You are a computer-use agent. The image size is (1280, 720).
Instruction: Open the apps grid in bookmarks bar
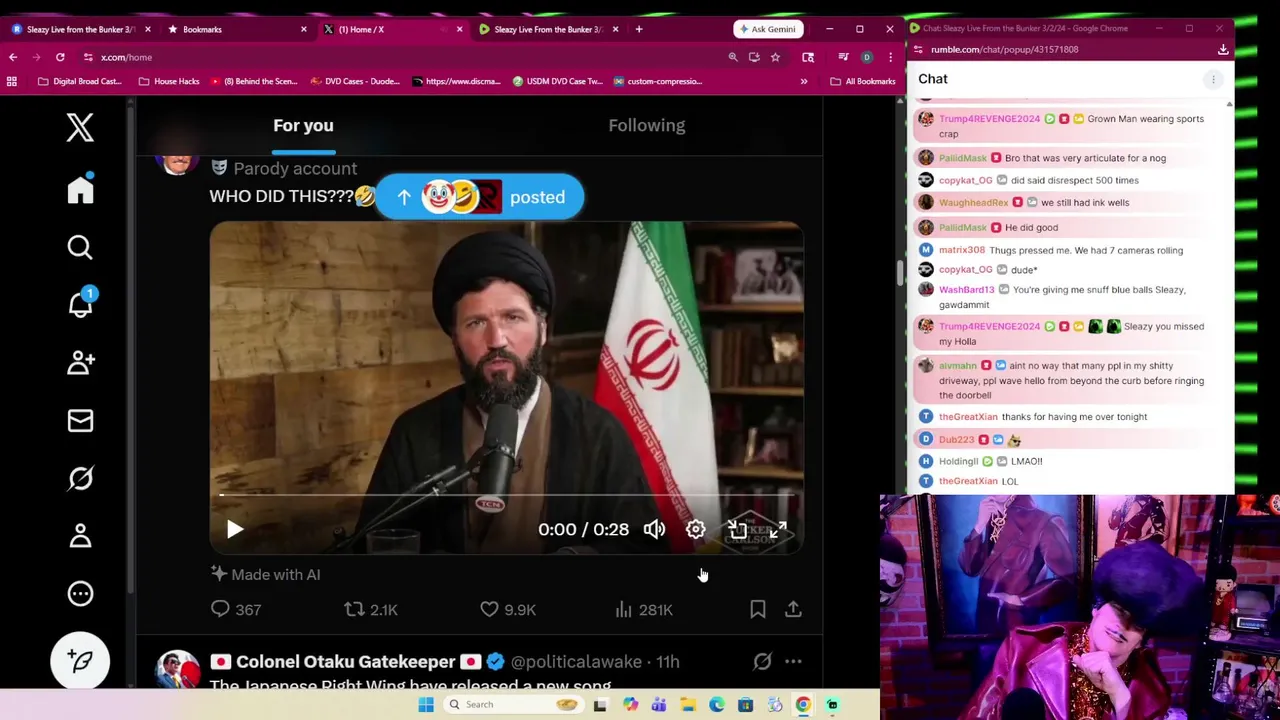12,81
